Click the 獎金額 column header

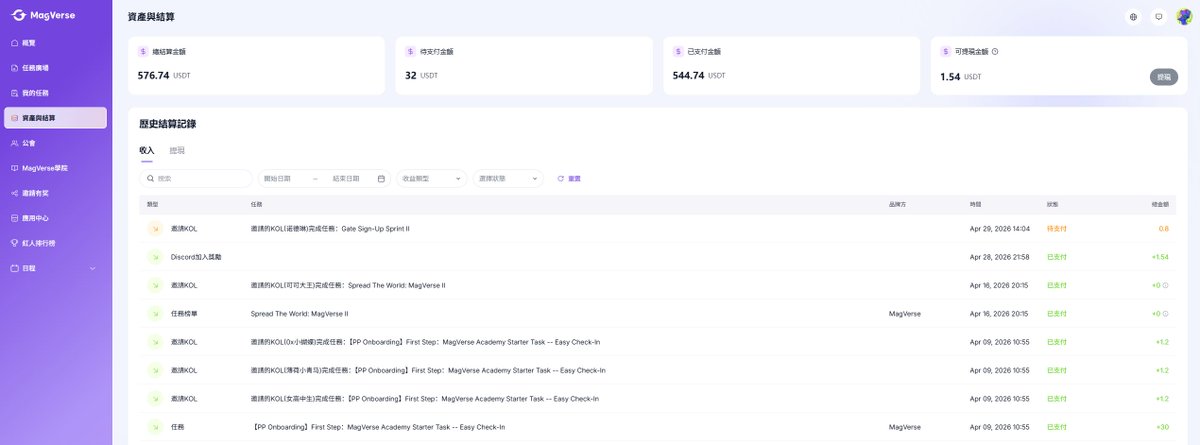coord(1160,203)
